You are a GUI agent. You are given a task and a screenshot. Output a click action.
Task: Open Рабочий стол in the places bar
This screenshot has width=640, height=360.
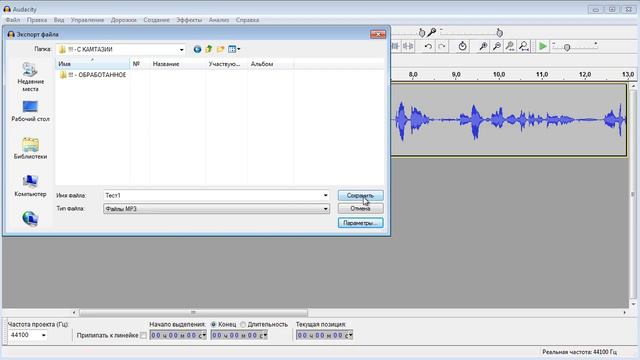coord(30,111)
